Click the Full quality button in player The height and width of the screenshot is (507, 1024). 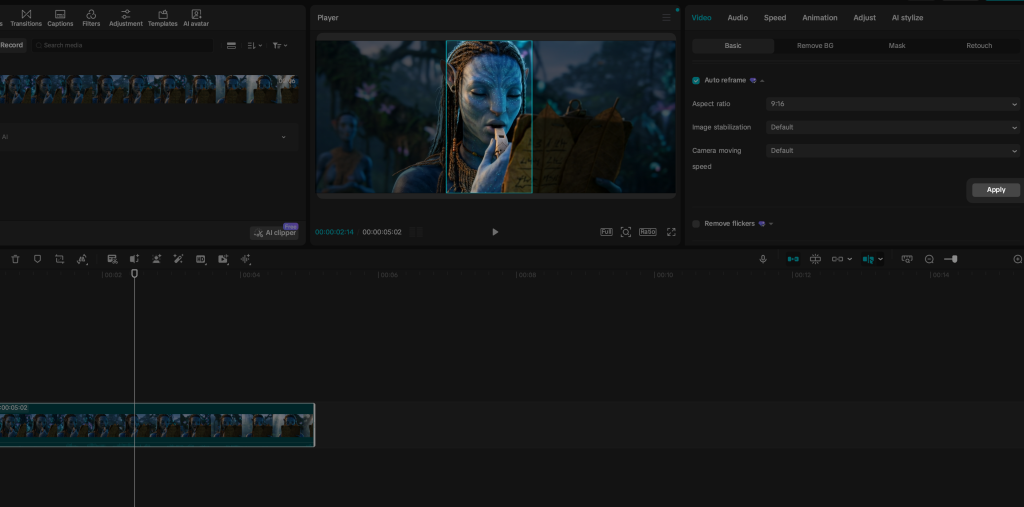click(x=606, y=232)
